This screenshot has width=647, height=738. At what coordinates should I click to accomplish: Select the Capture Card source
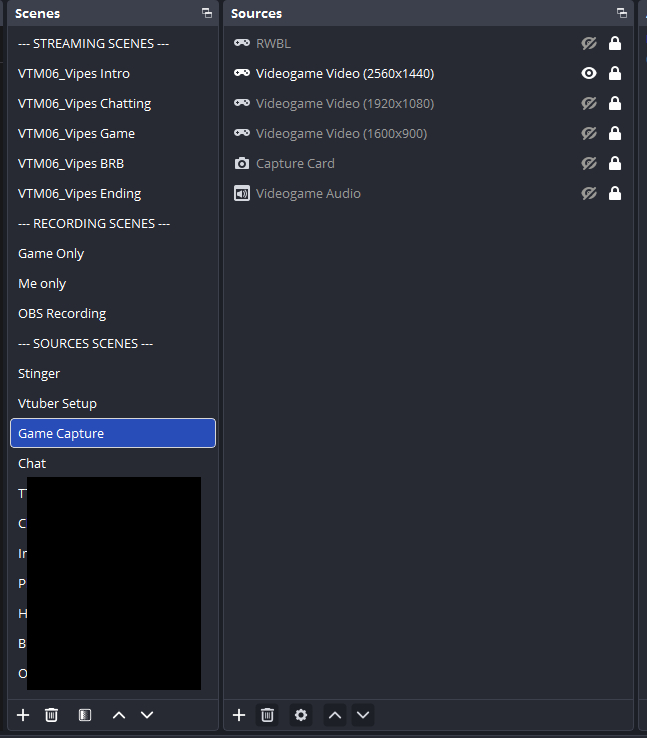pyautogui.click(x=295, y=164)
